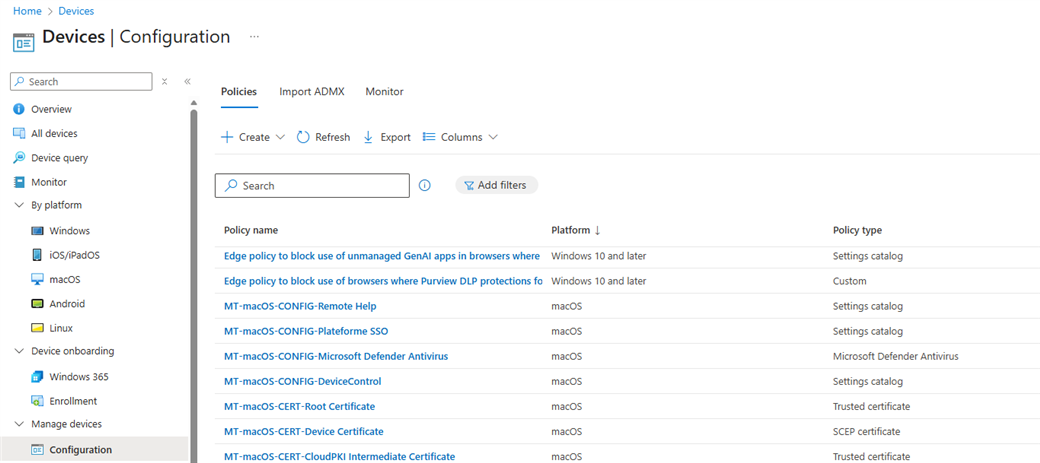Collapse the By platform section
Image resolution: width=1040 pixels, height=463 pixels.
pos(19,205)
